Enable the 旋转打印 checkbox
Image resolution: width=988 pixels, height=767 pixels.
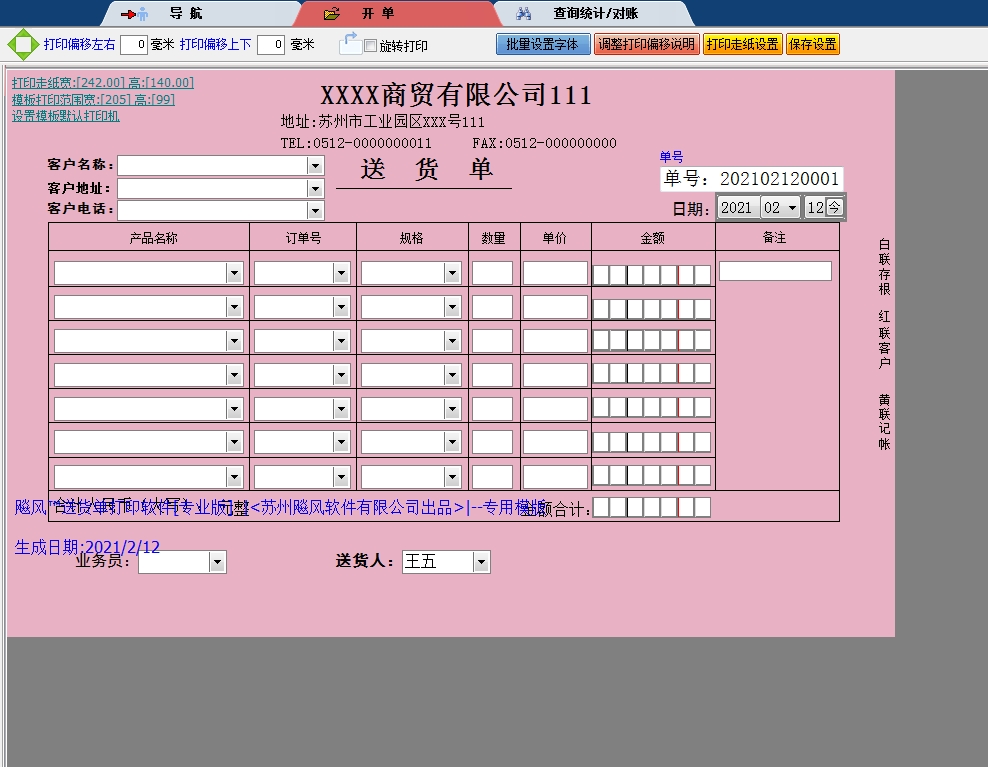[371, 46]
